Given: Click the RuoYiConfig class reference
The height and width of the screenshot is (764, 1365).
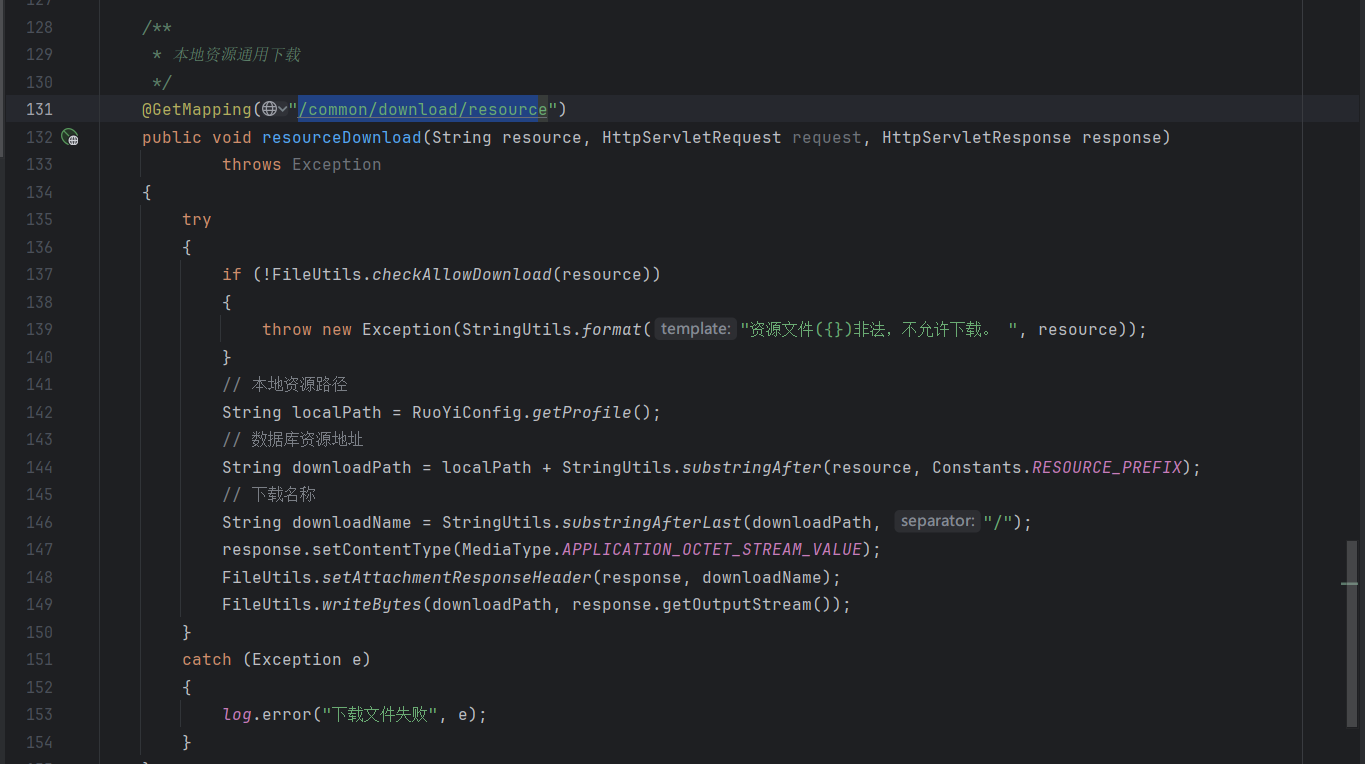Looking at the screenshot, I should [x=467, y=412].
